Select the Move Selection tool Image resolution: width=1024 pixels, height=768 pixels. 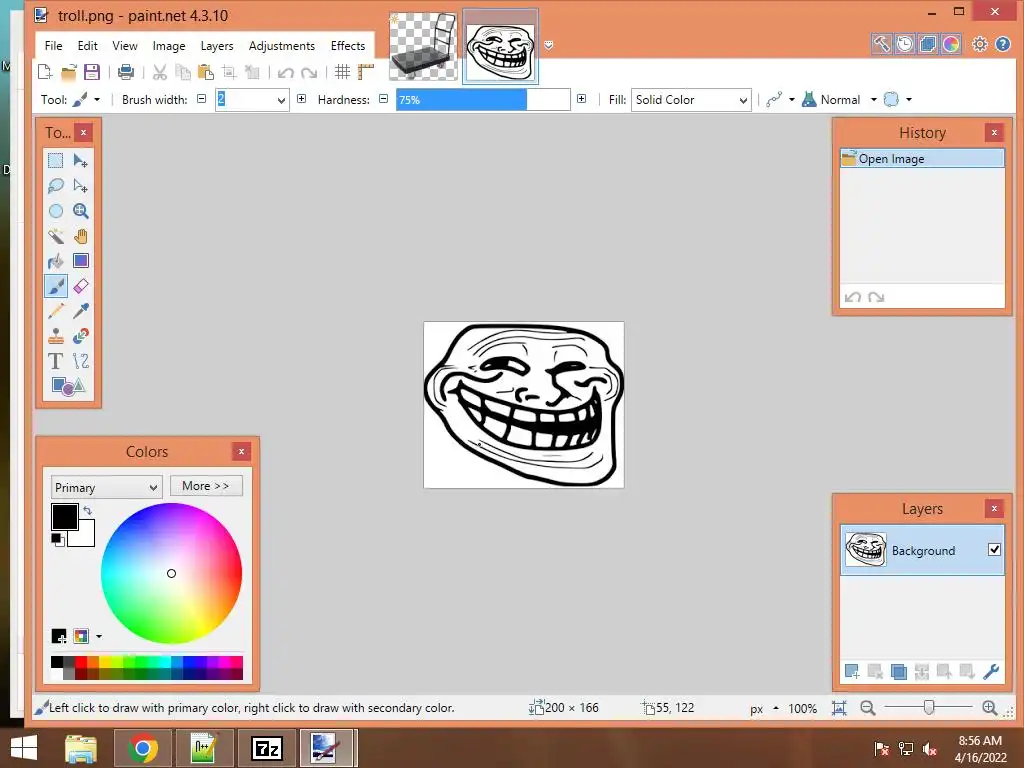[x=81, y=186]
